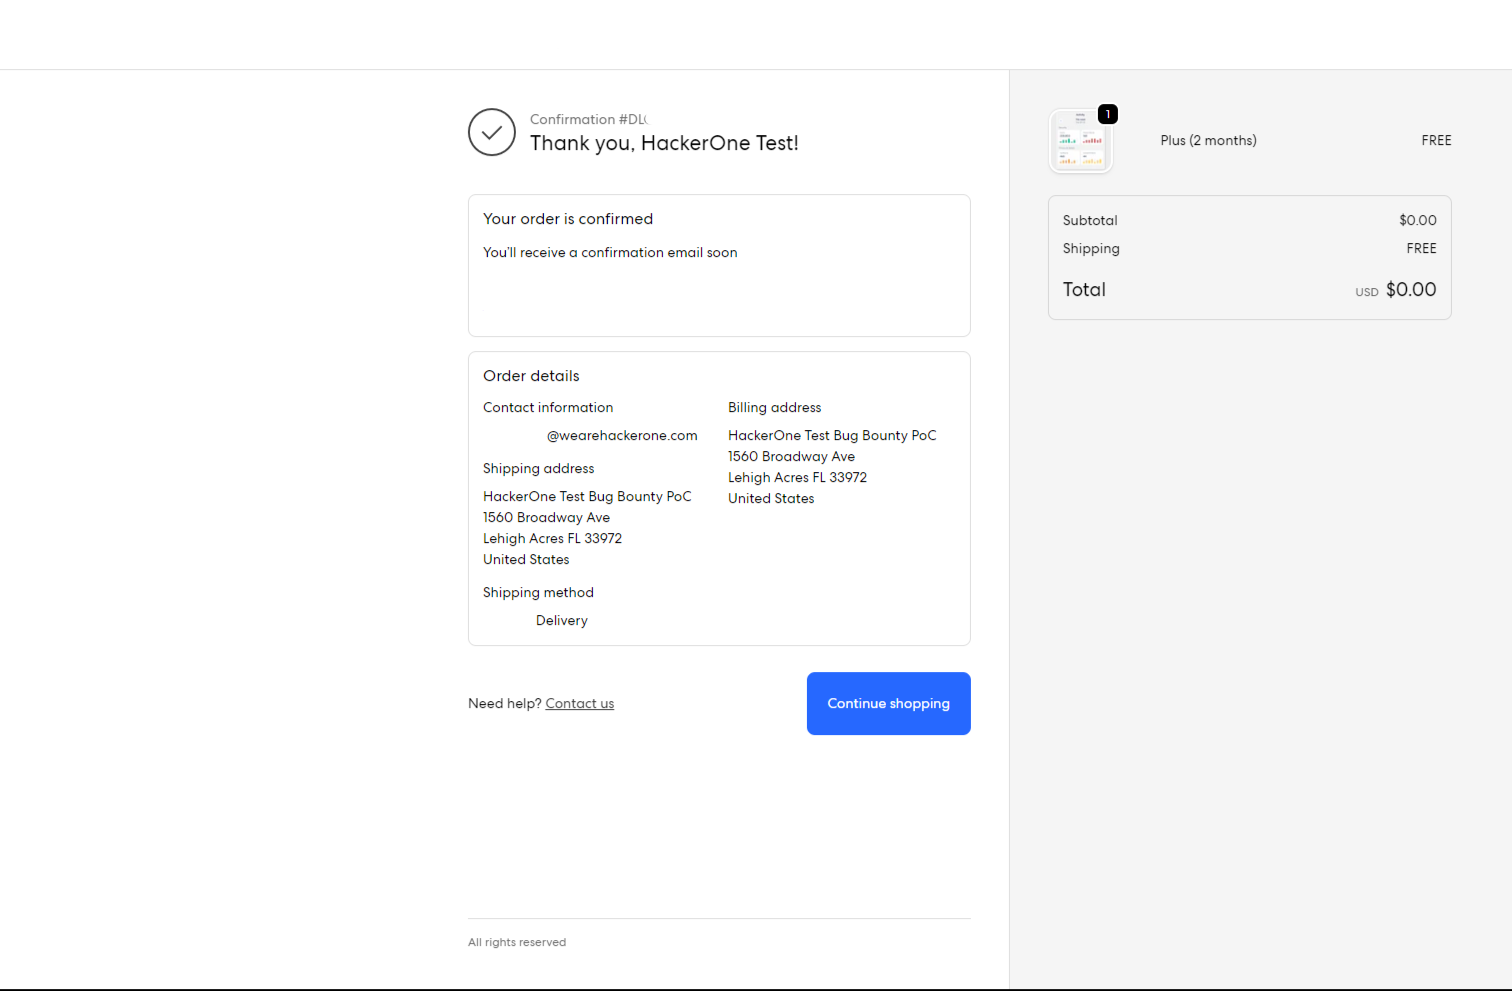The image size is (1512, 991).
Task: Click the 'Shipping address' label
Action: 538,469
